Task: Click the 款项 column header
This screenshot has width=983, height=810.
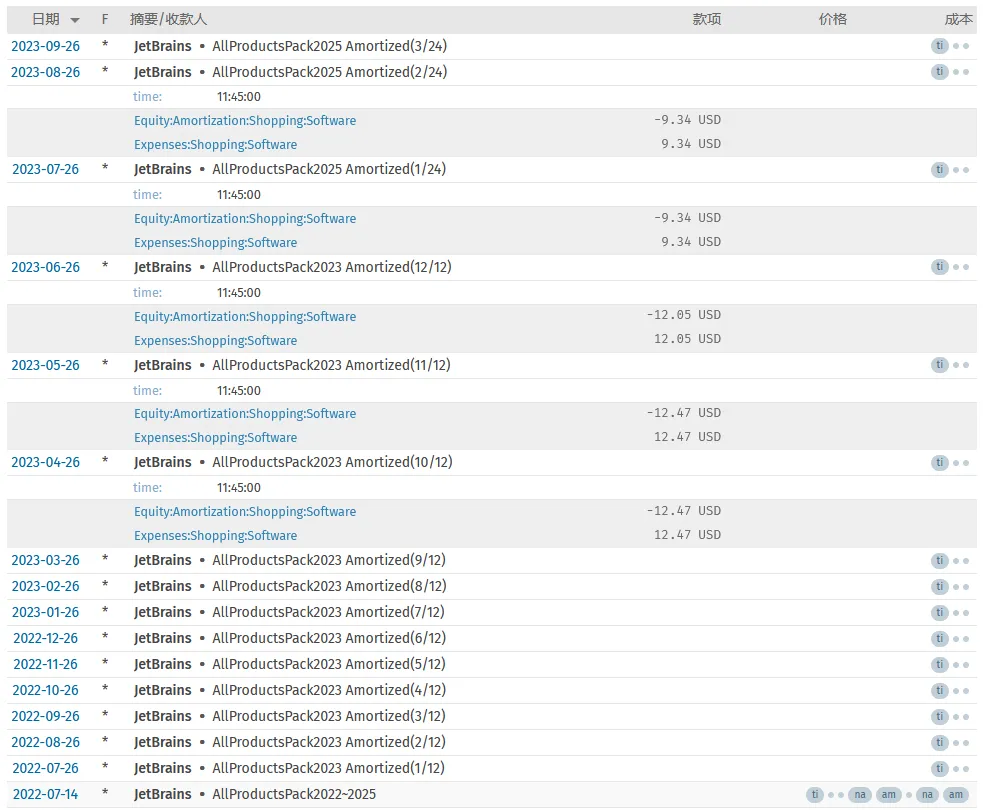Action: click(707, 19)
